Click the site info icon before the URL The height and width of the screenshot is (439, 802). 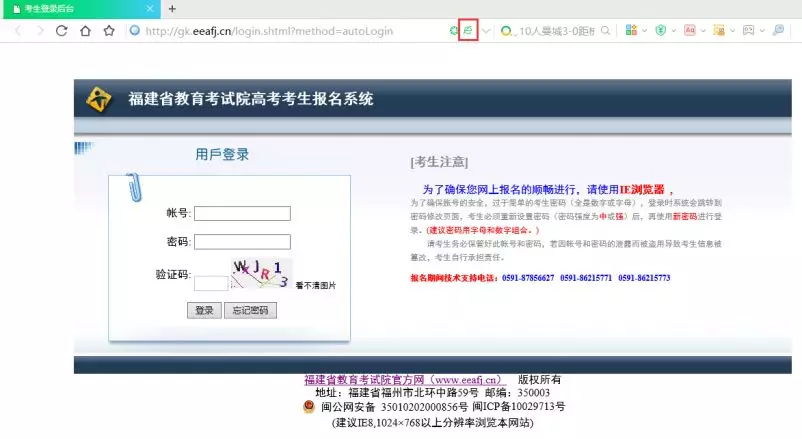tap(135, 31)
